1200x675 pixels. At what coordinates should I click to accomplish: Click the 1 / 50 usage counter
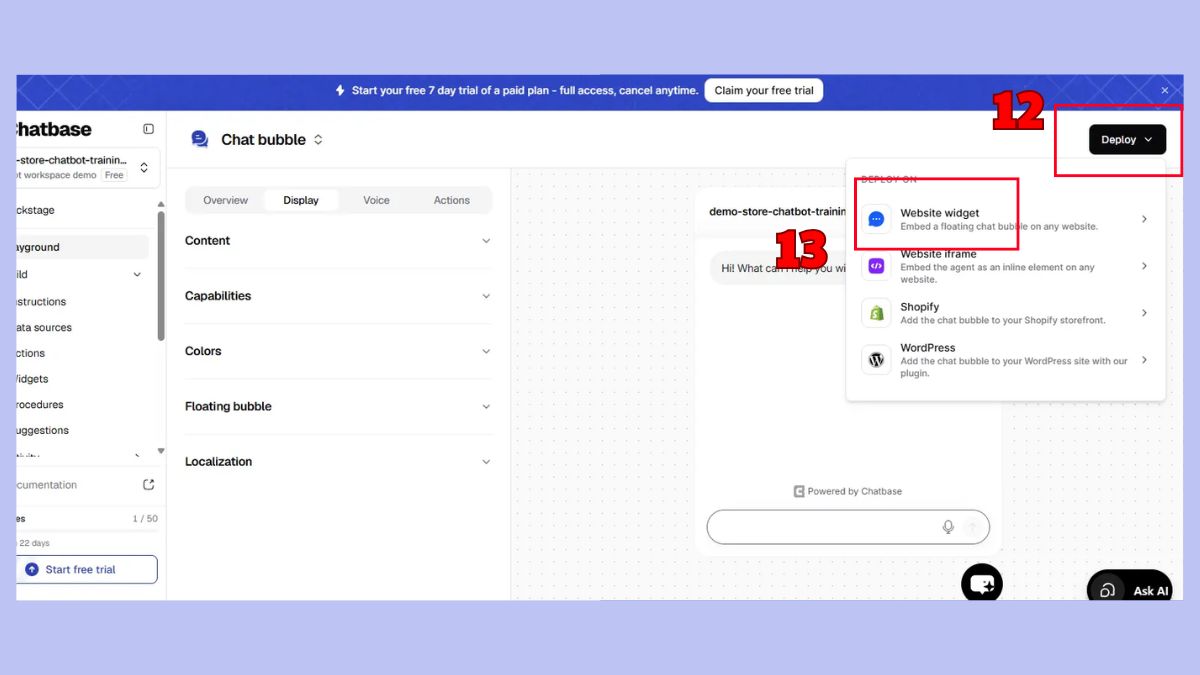[x=145, y=519]
